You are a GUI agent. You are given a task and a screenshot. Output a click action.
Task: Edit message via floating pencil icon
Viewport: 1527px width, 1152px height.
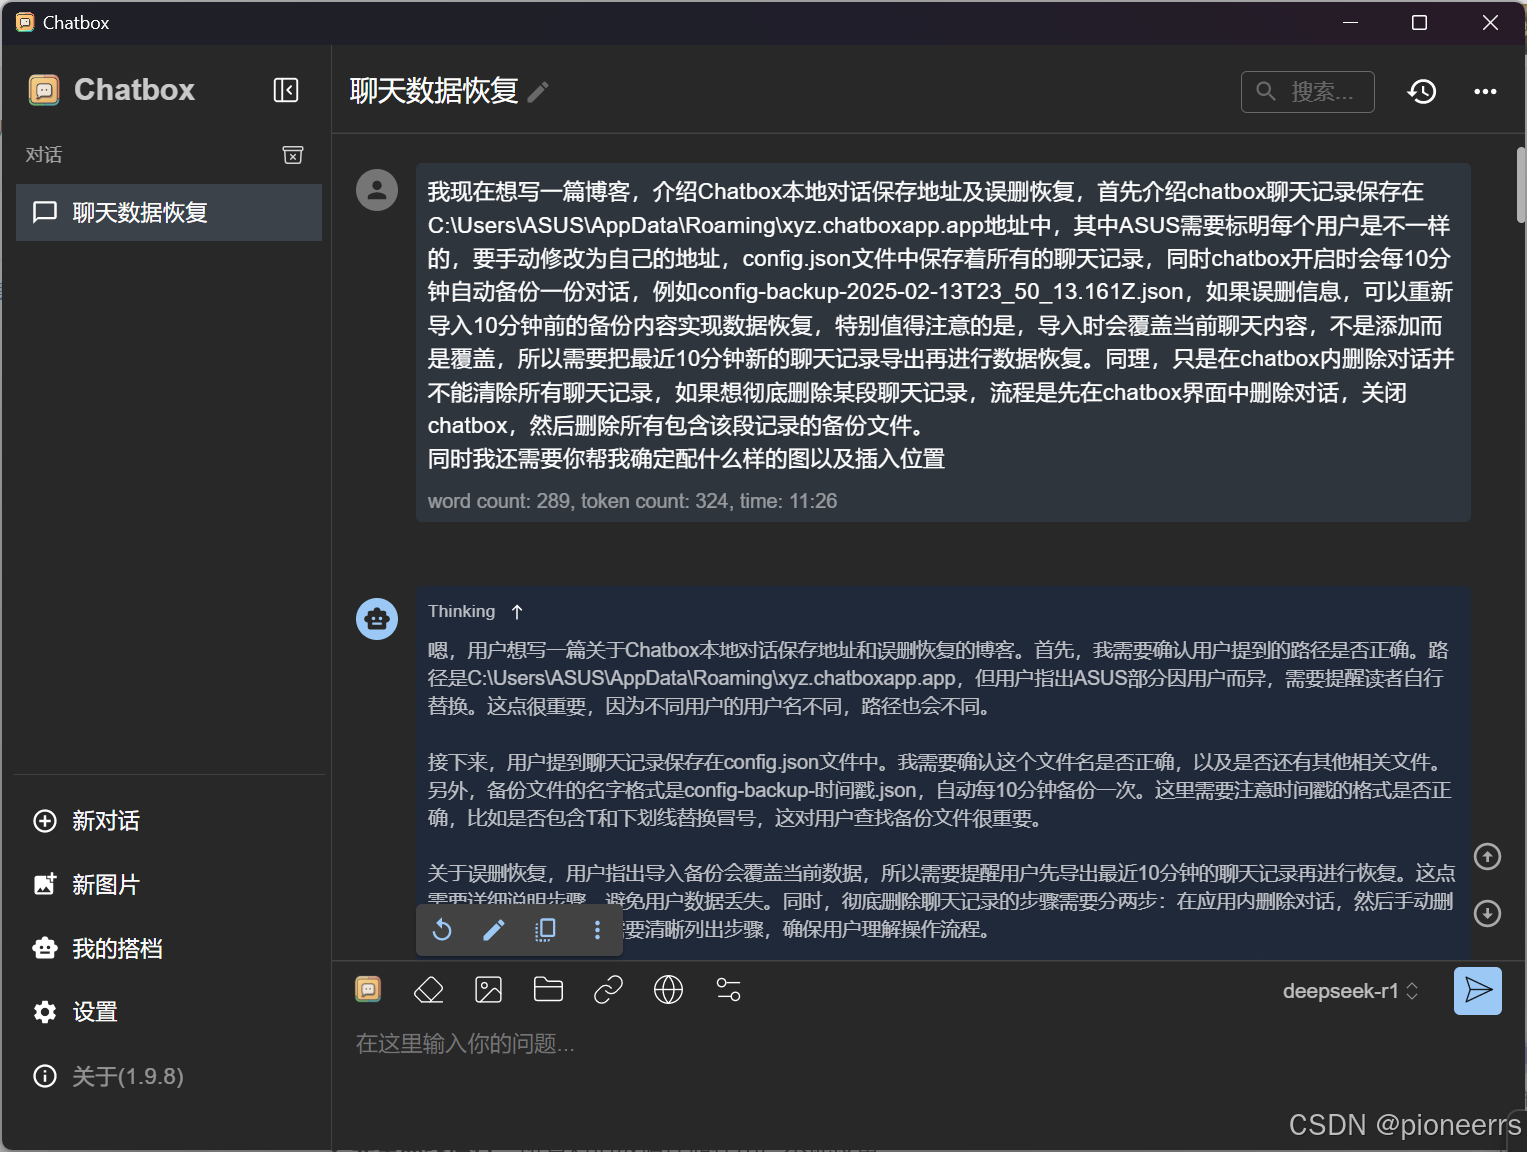click(494, 930)
